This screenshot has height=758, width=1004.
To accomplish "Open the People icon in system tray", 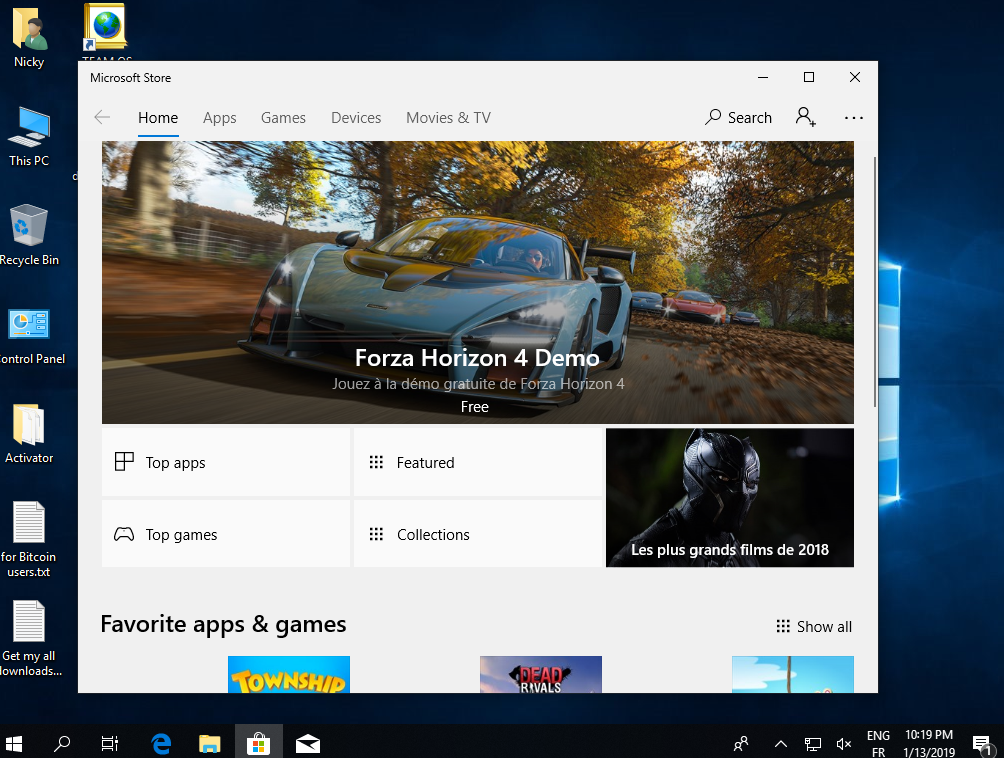I will [x=741, y=743].
